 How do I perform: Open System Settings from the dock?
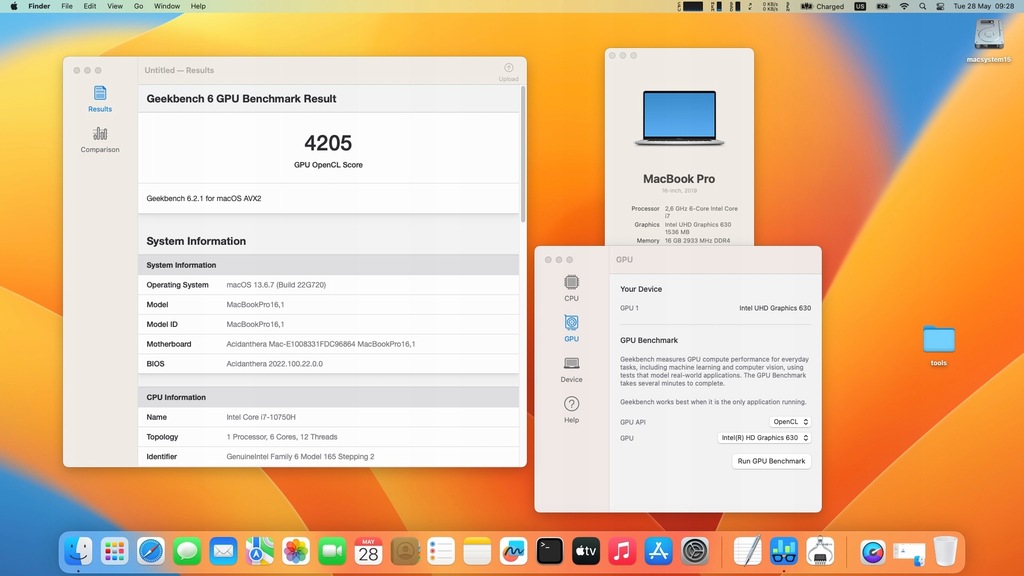695,550
